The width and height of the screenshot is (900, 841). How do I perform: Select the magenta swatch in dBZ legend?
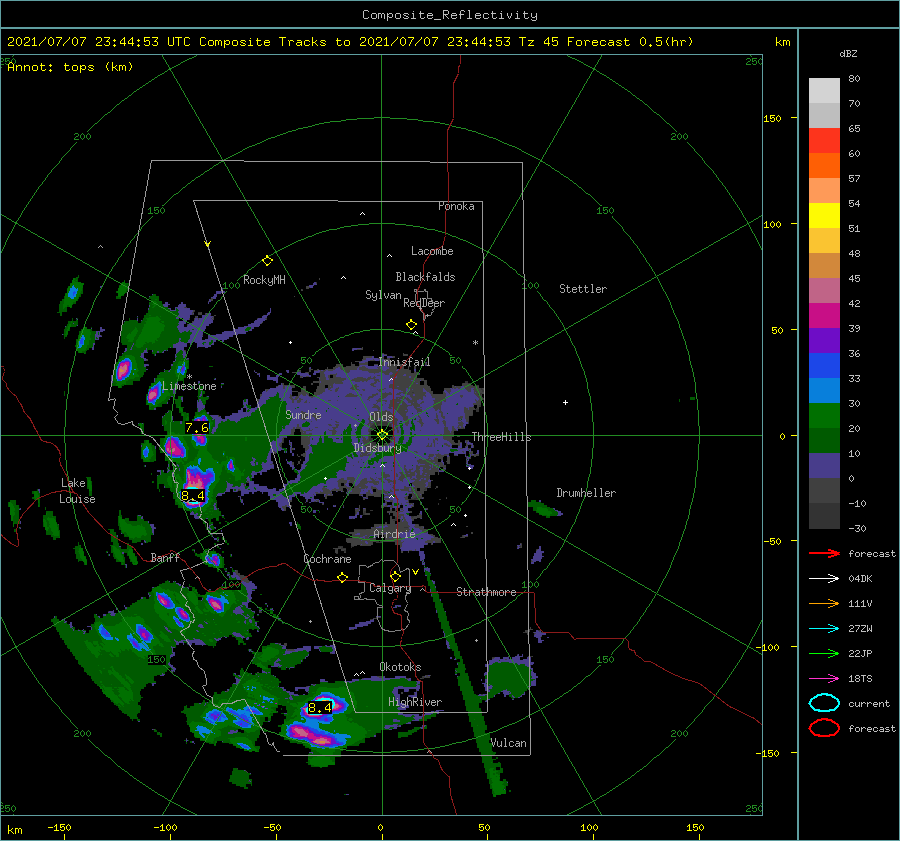click(824, 315)
